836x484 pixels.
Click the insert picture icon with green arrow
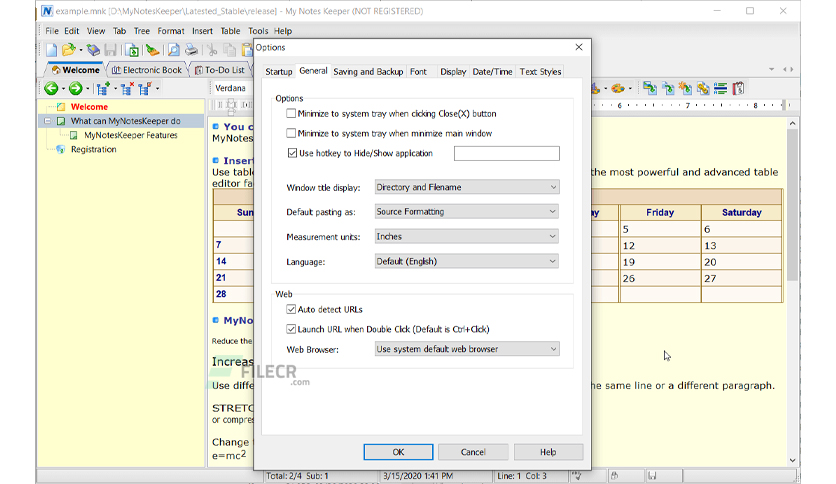click(x=649, y=88)
